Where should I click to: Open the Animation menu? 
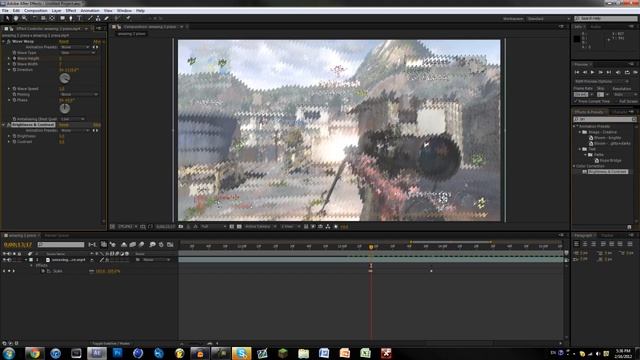[x=90, y=11]
